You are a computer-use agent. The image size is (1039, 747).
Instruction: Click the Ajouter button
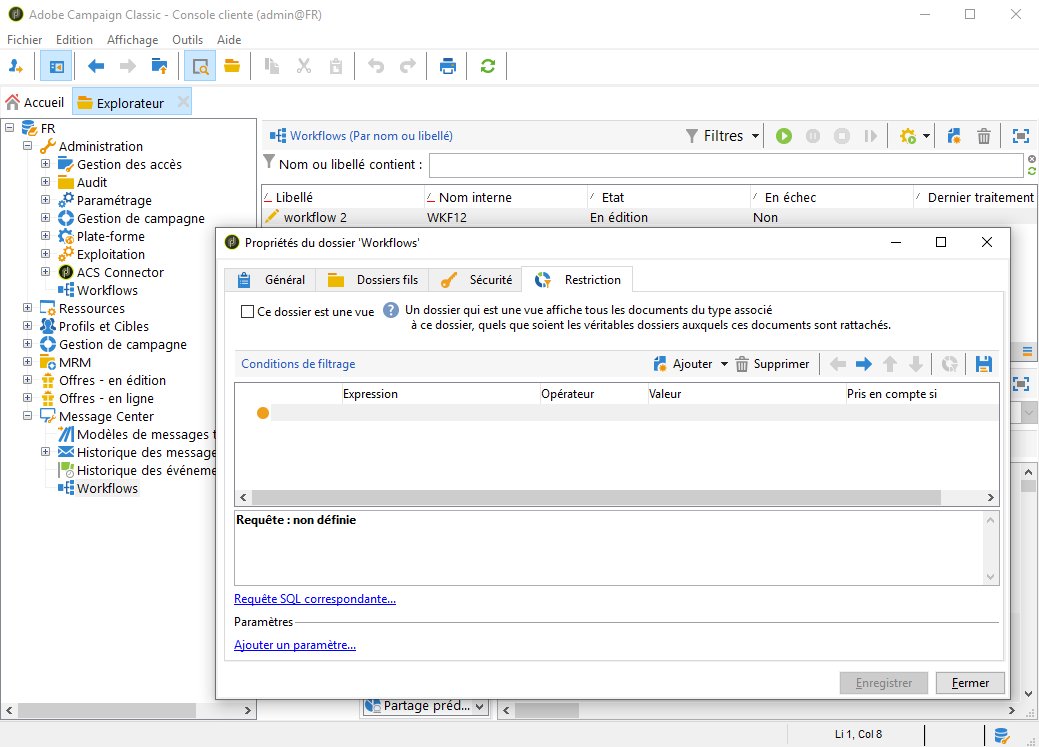tap(683, 364)
